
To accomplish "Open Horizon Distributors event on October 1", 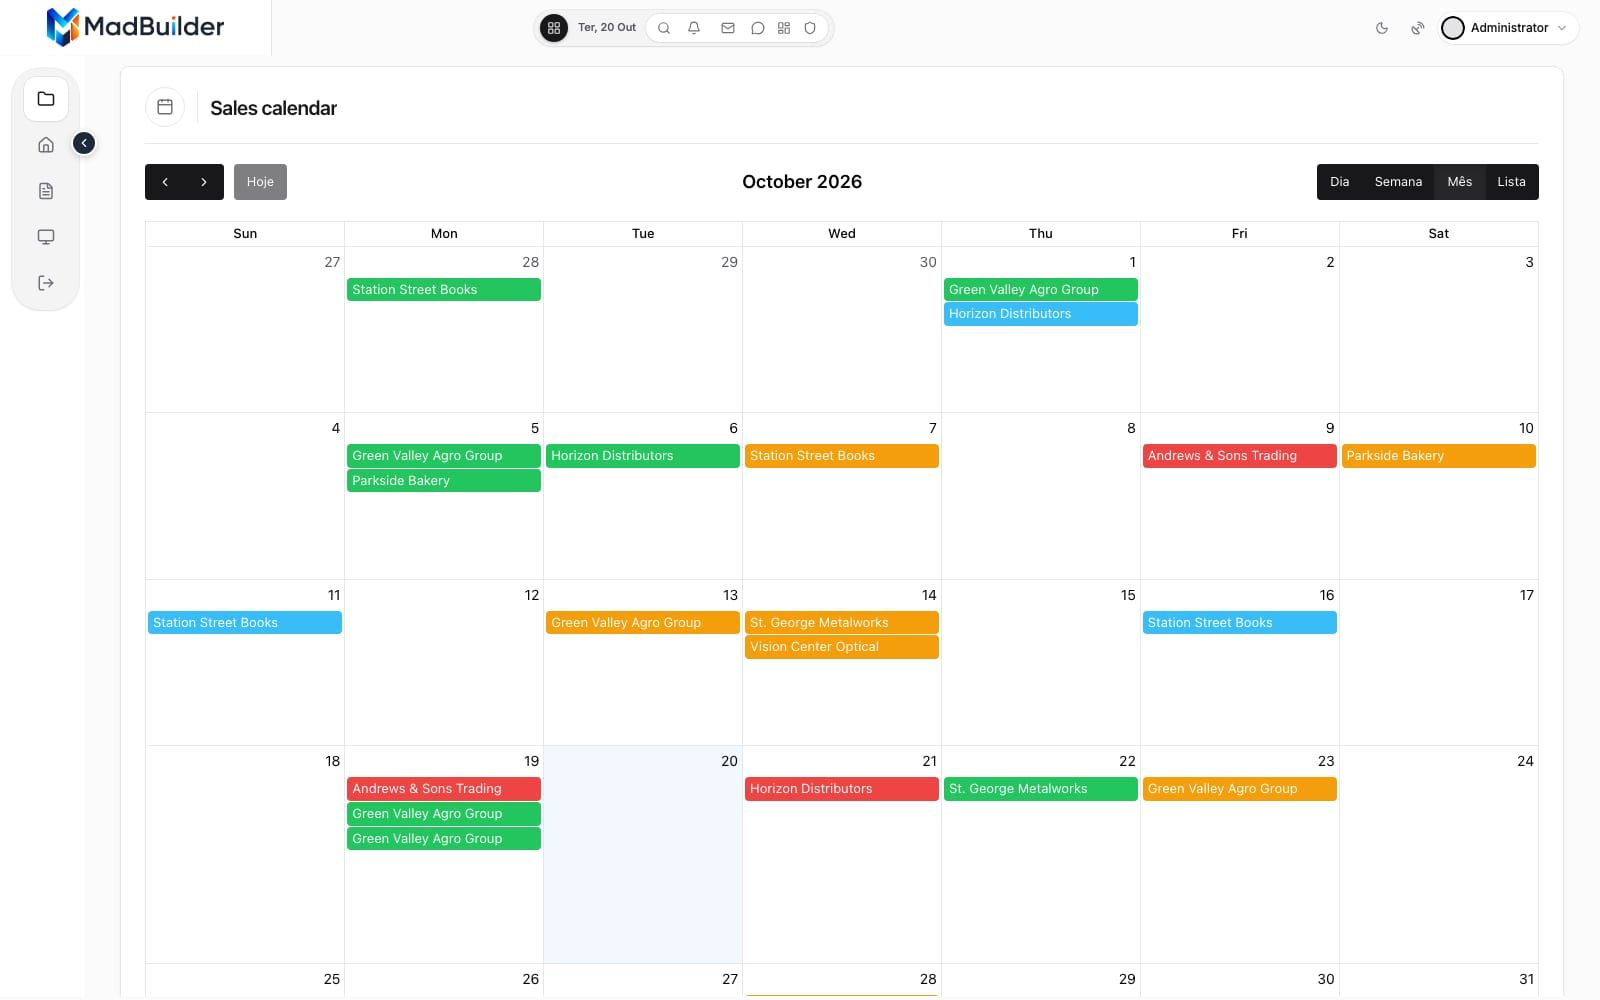I will pyautogui.click(x=1041, y=314).
